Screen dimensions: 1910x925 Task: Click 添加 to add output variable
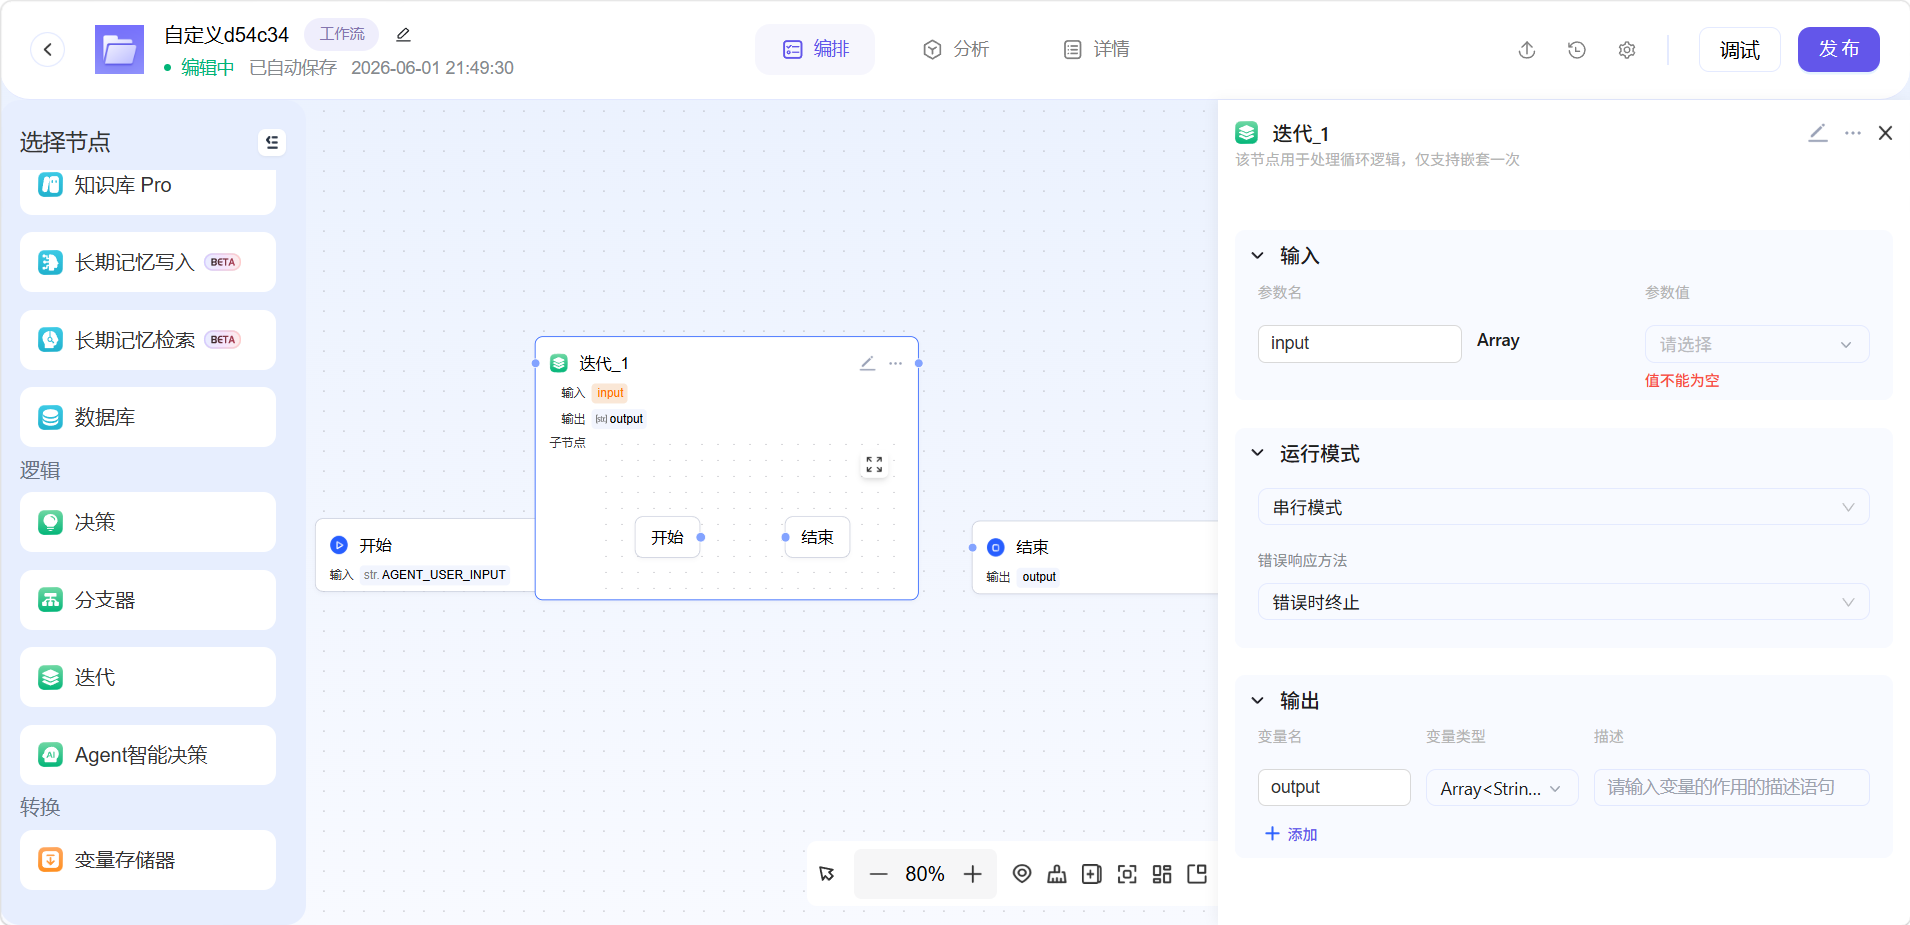pyautogui.click(x=1291, y=834)
